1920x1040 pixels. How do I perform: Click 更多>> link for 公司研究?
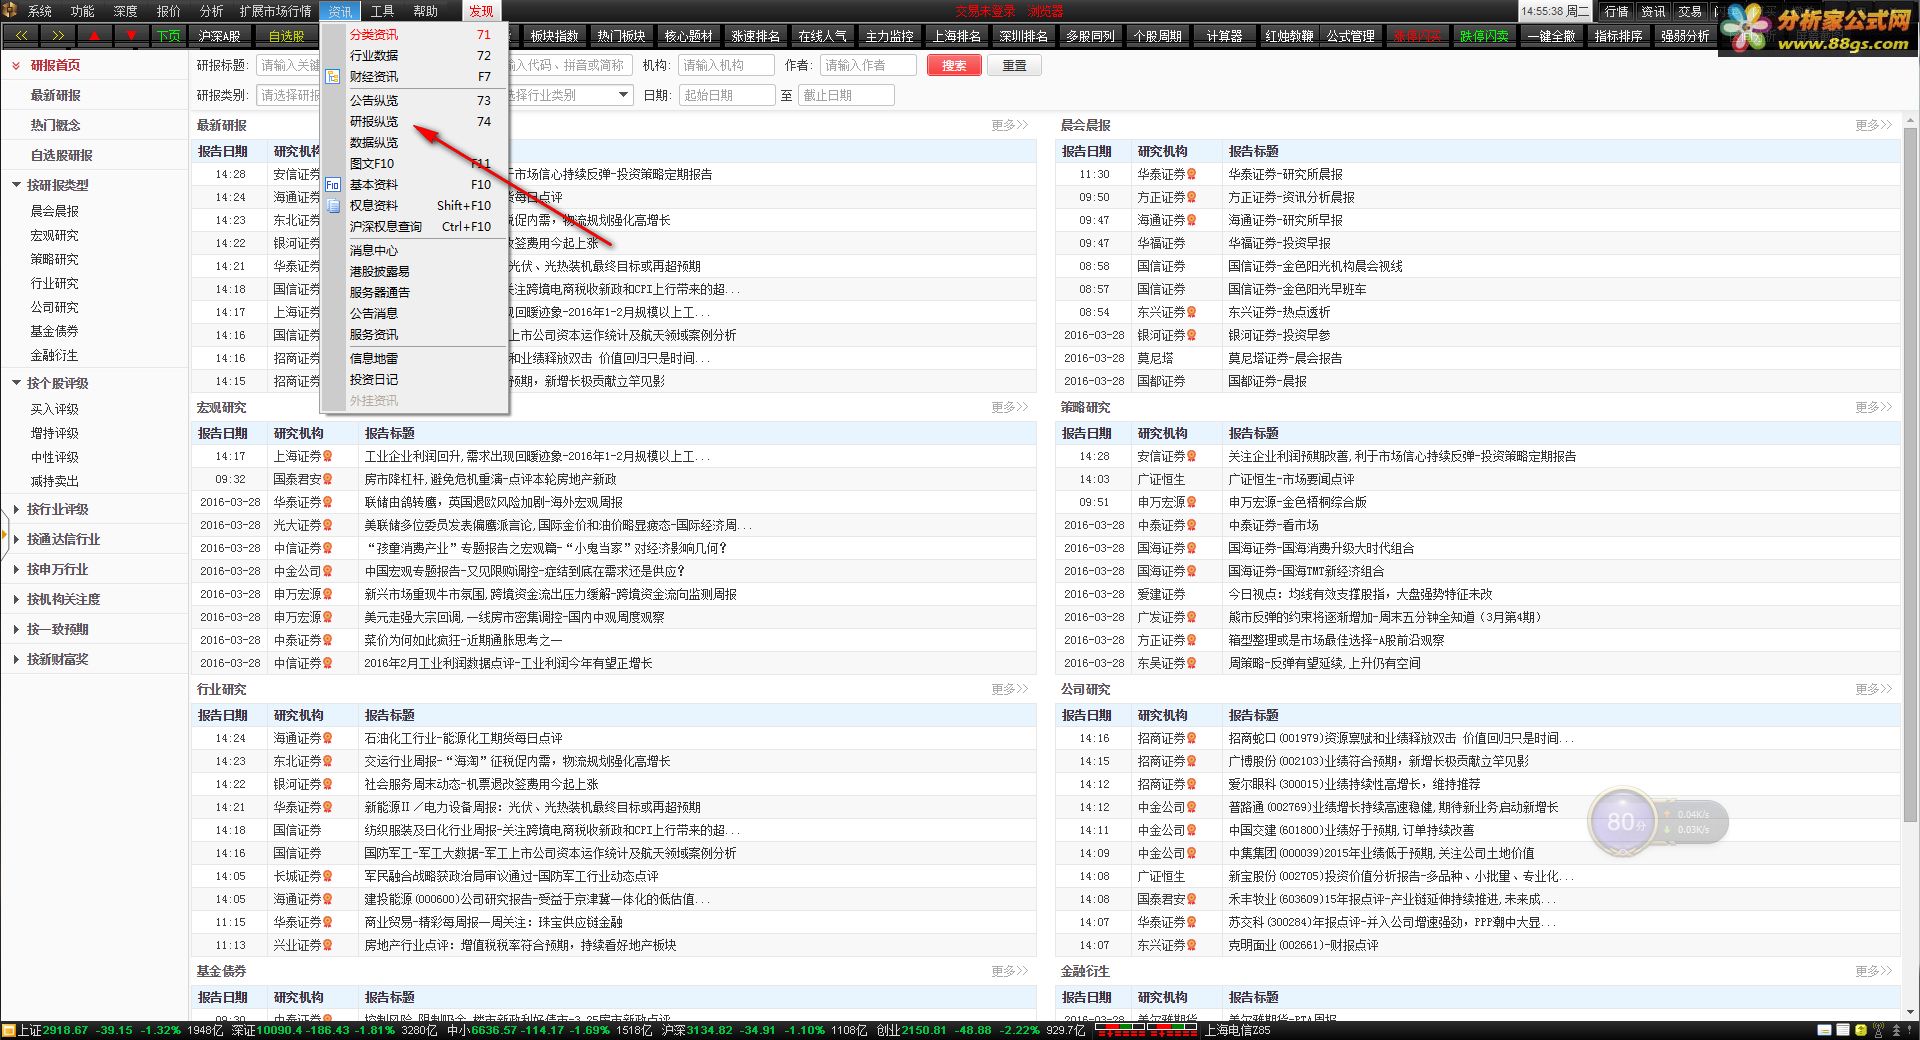coord(1873,689)
